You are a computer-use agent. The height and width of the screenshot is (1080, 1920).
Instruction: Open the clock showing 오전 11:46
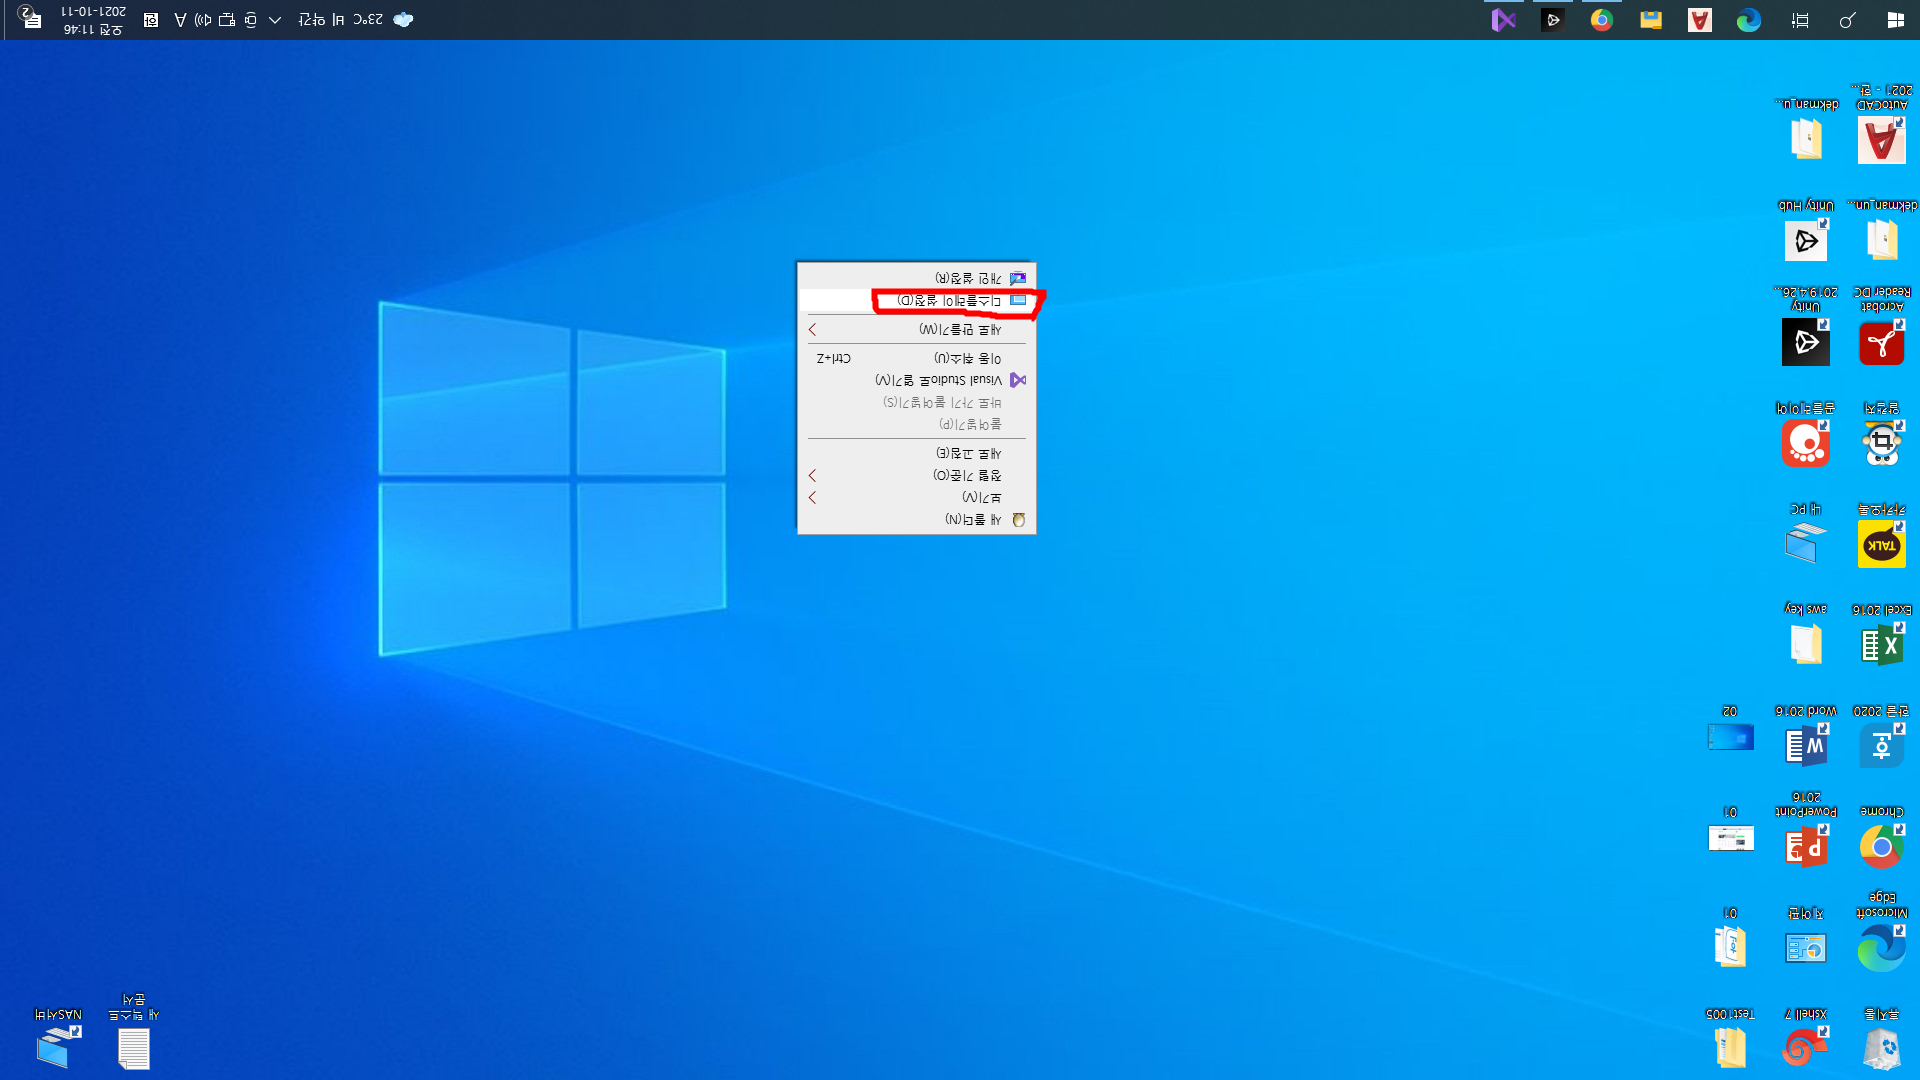pyautogui.click(x=94, y=20)
